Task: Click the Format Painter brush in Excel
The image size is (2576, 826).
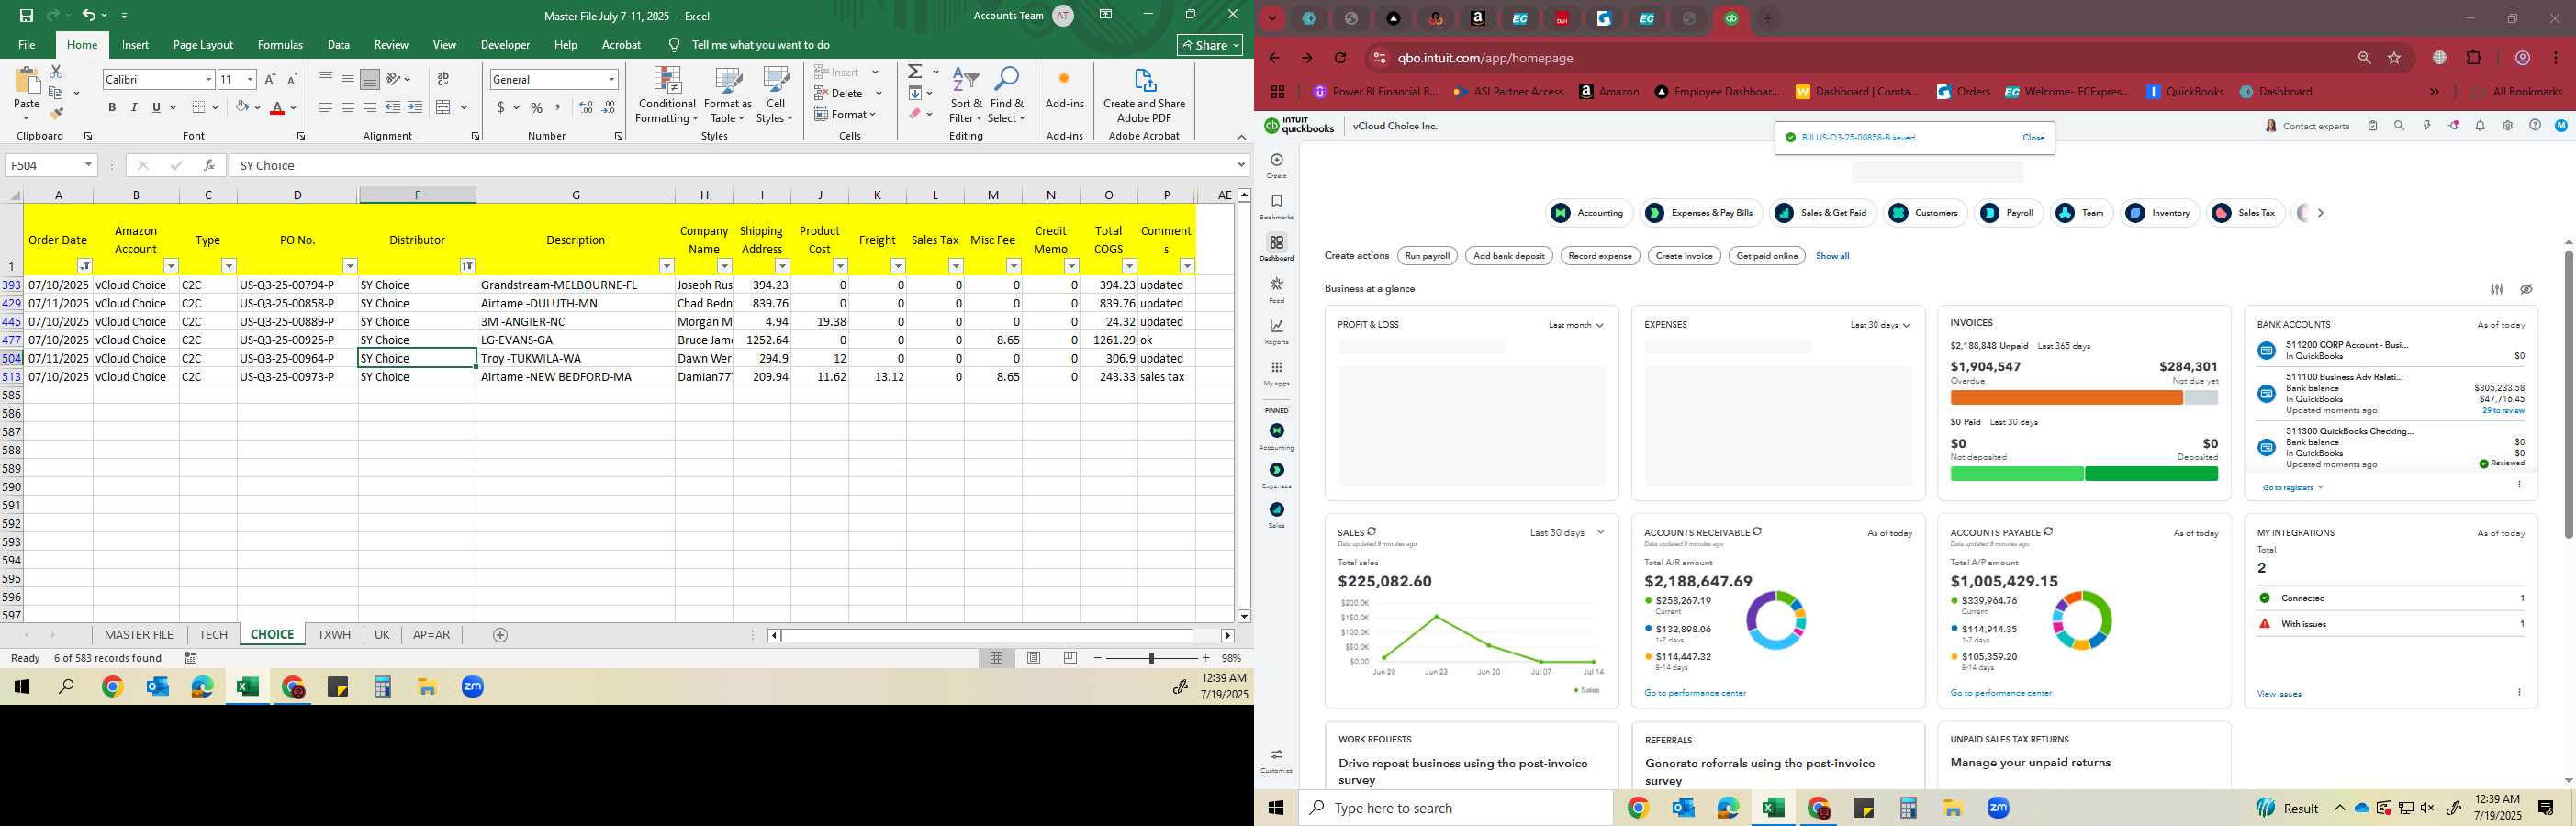Action: [56, 113]
